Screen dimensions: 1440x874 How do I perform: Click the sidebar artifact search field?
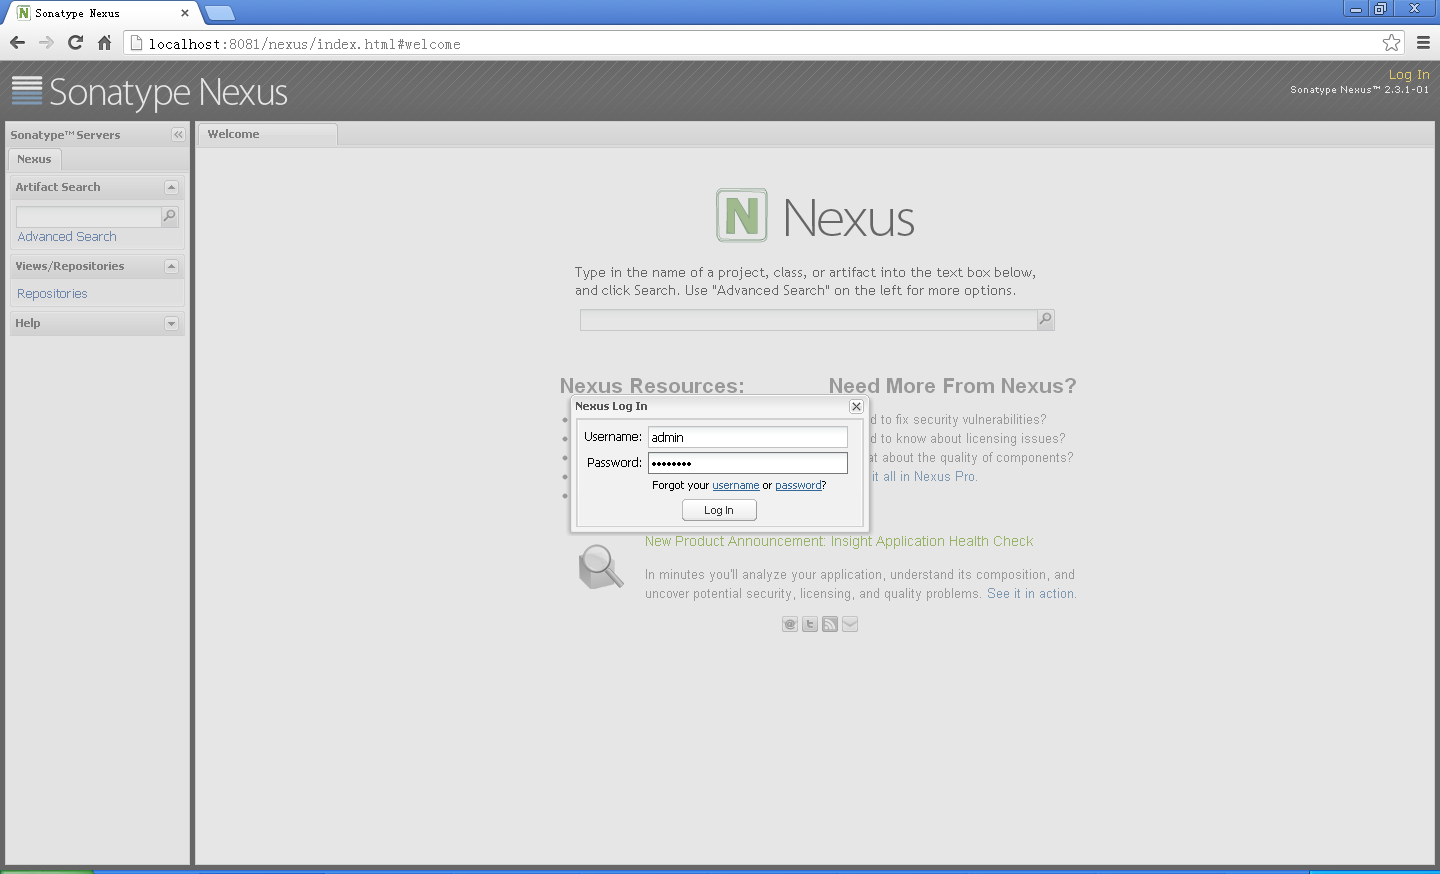tap(88, 216)
